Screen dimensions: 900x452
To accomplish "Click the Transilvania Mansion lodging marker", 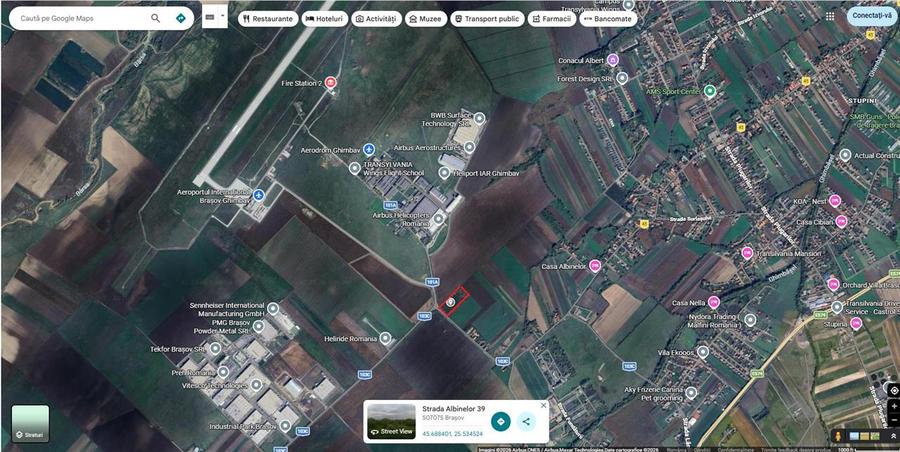I will pyautogui.click(x=747, y=253).
